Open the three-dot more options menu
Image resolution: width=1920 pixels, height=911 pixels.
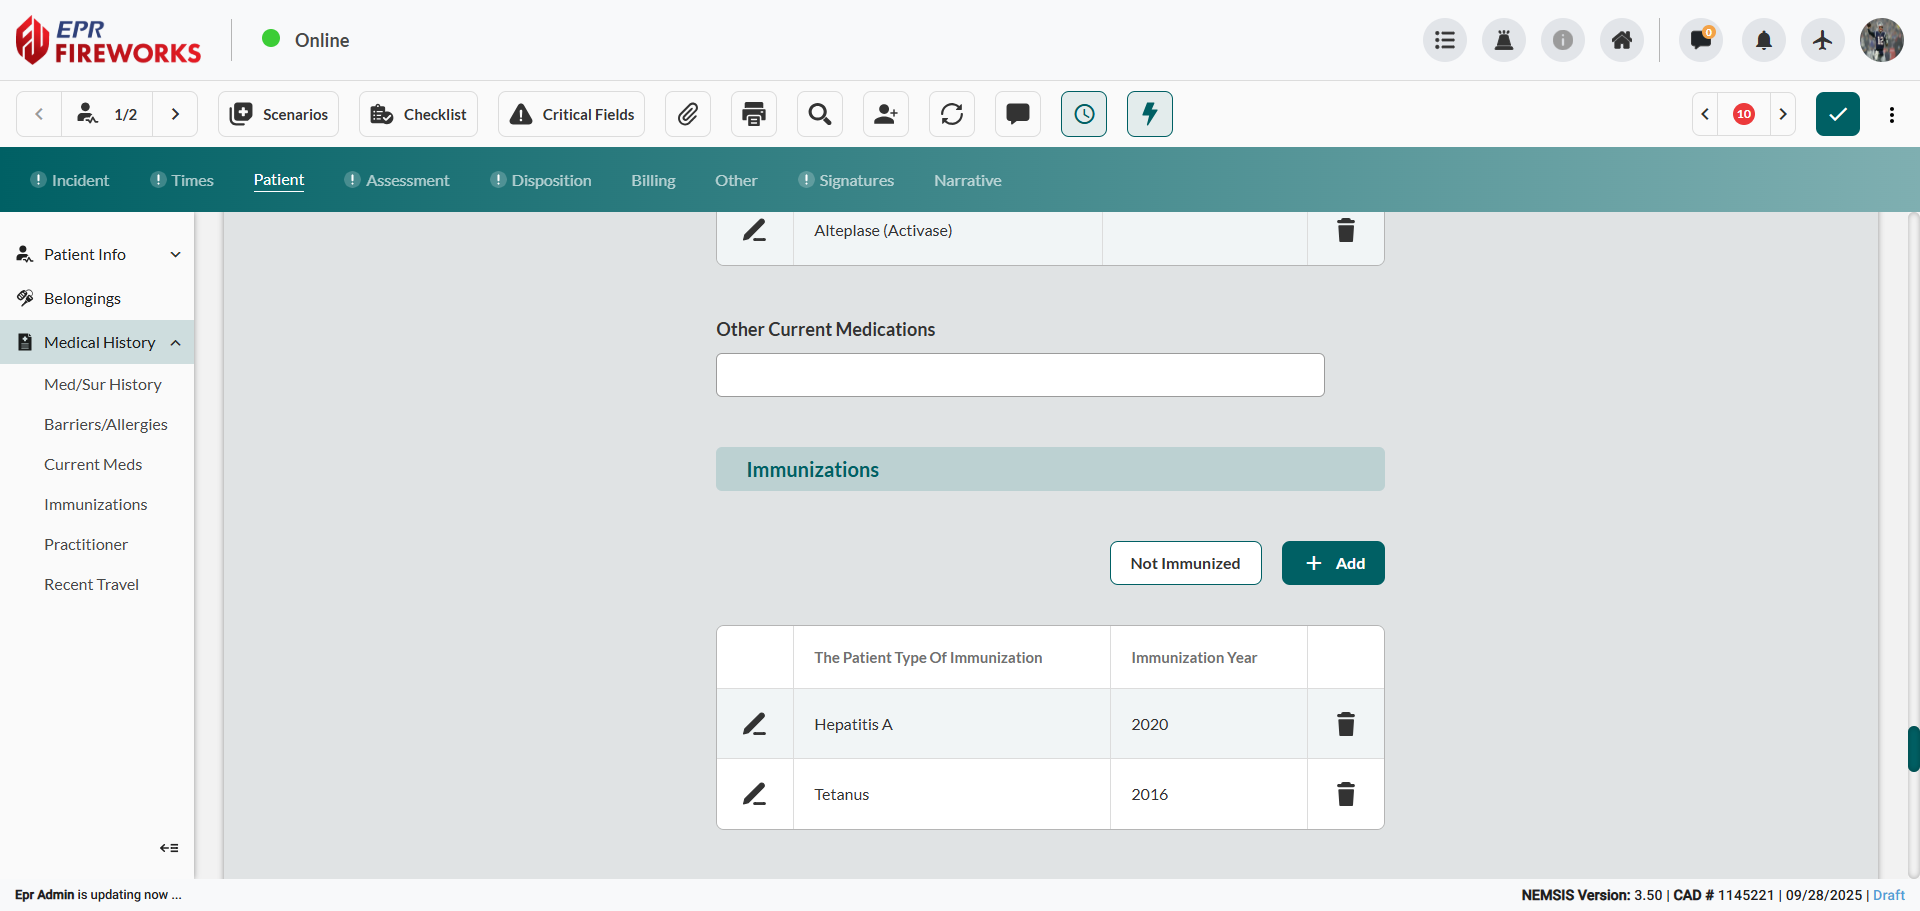coord(1892,114)
